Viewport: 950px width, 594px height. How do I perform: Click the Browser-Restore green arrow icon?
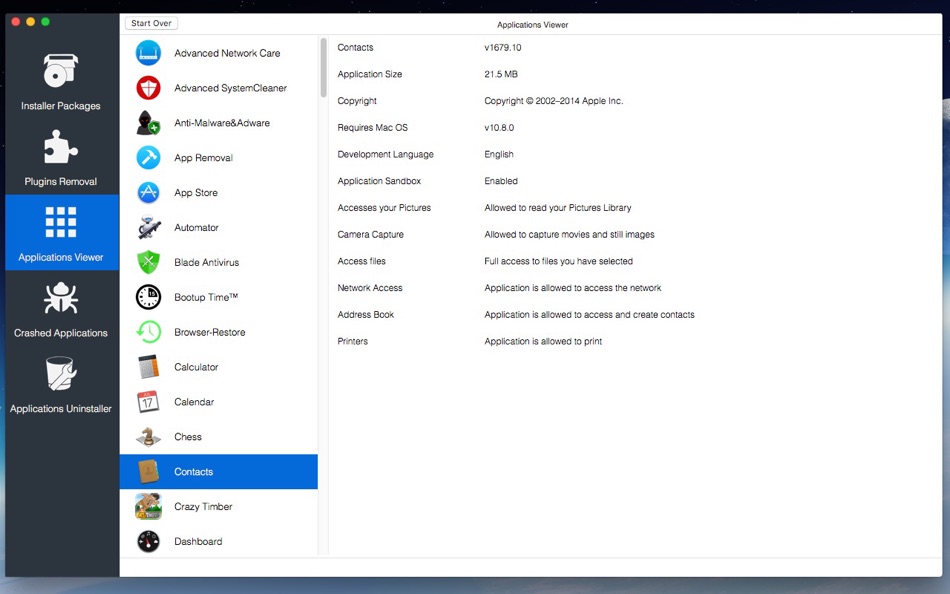[148, 332]
